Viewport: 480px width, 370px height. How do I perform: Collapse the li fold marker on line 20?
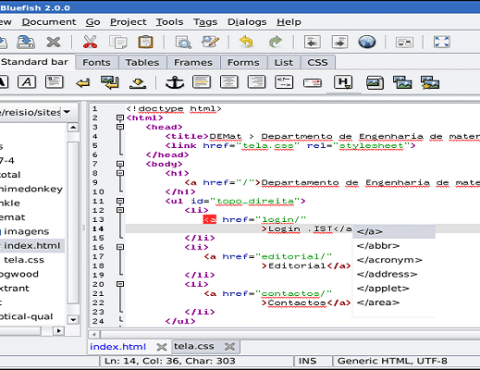pyautogui.click(x=120, y=284)
